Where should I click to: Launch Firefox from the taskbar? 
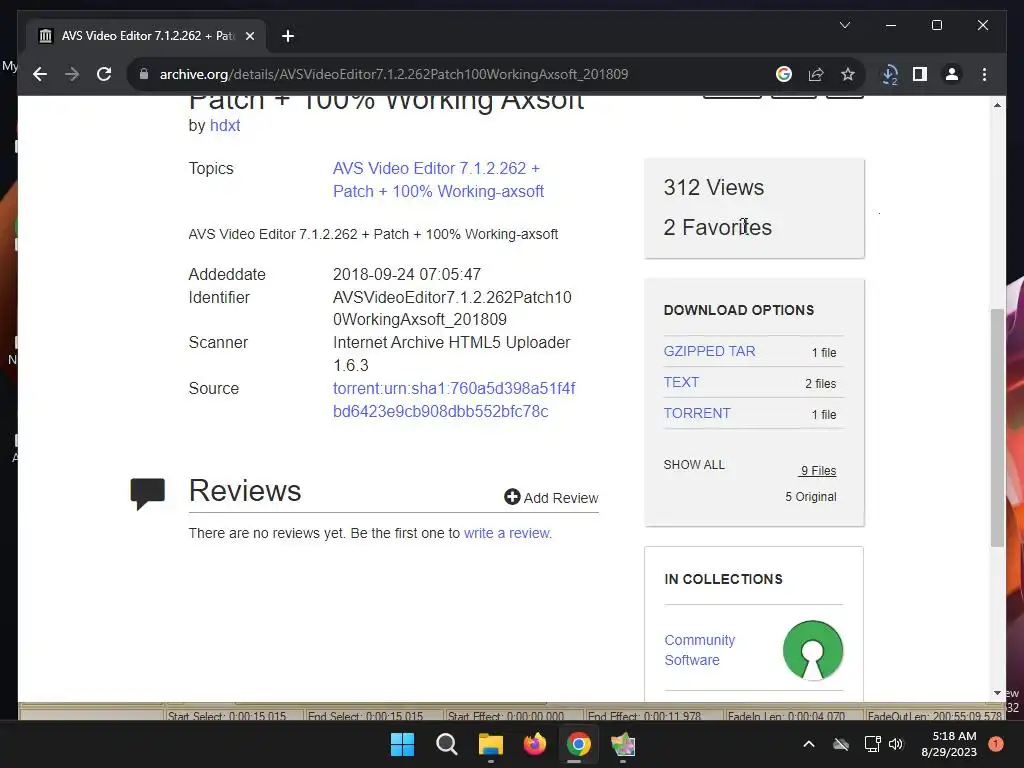pos(535,744)
